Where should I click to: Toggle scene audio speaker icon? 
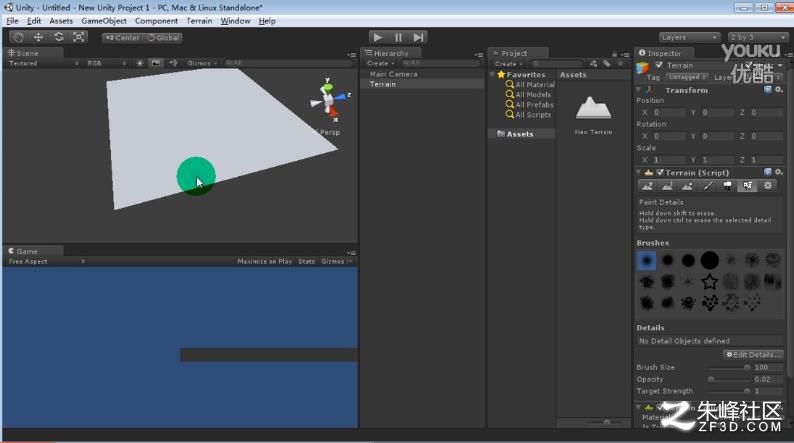(173, 63)
